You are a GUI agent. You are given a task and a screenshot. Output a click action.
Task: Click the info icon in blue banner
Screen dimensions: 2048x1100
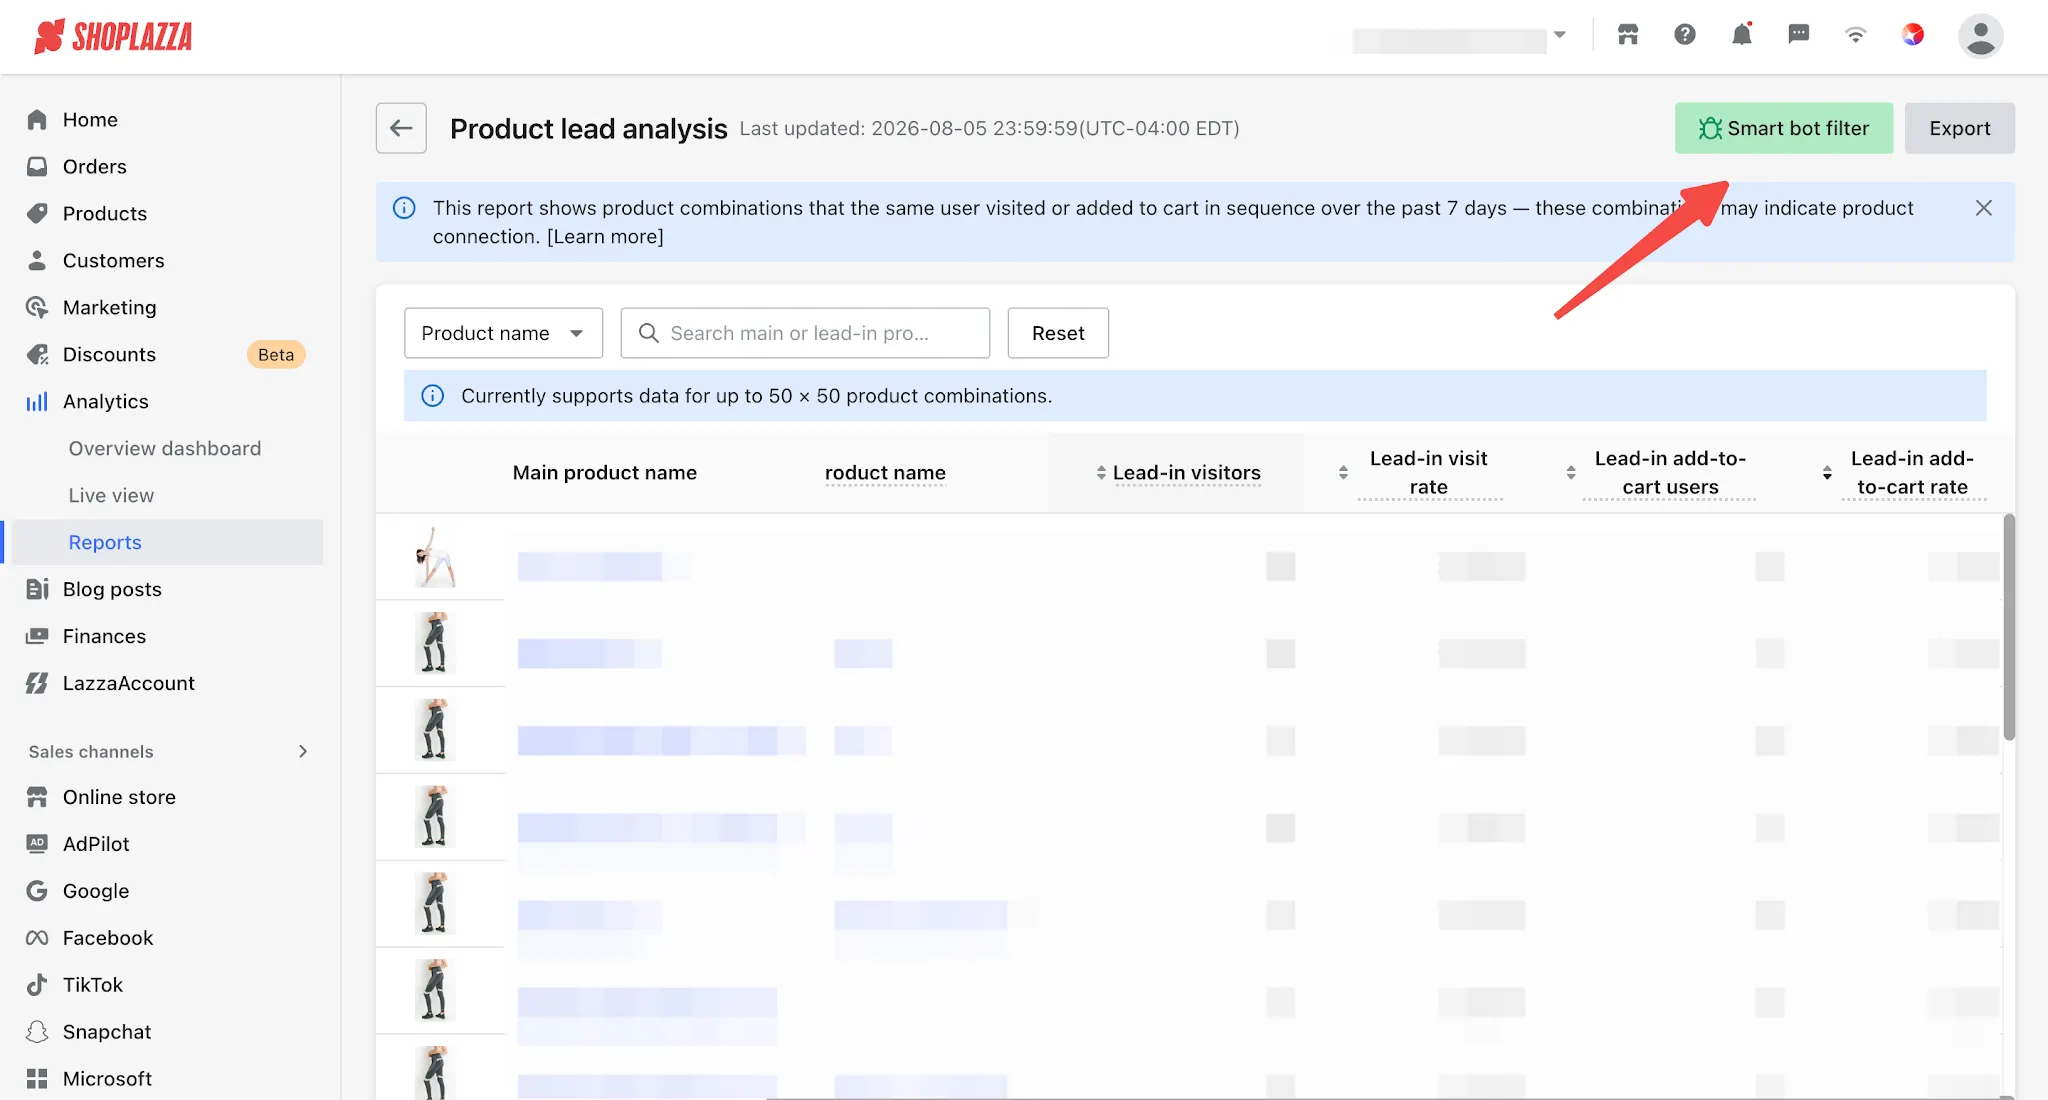point(404,208)
